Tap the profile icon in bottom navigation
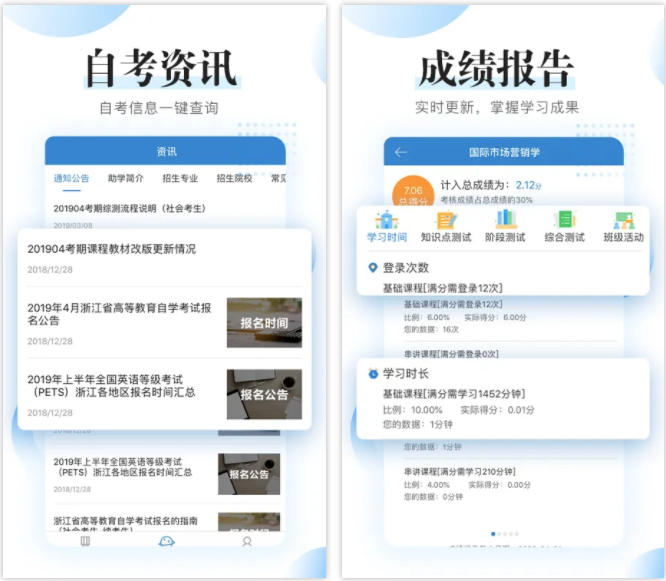The image size is (666, 581). (247, 541)
